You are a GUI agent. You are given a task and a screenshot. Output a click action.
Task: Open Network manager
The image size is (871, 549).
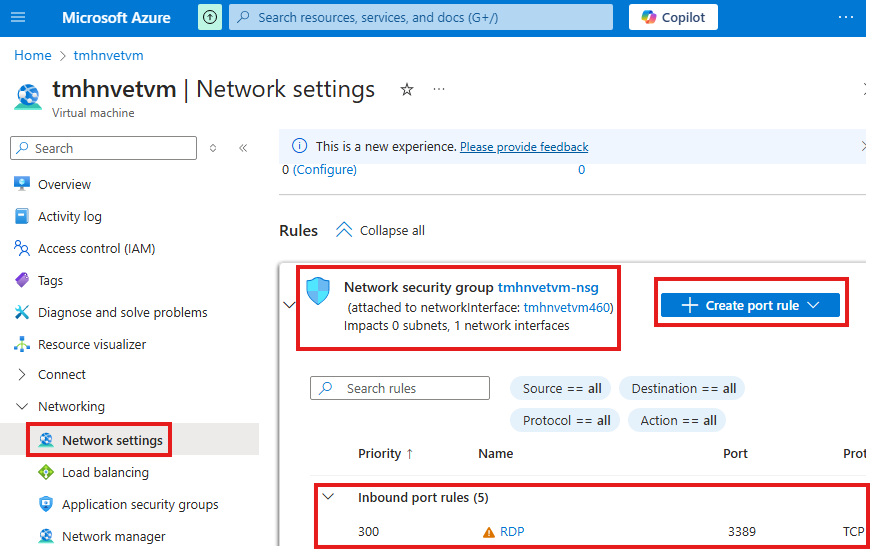pos(113,537)
